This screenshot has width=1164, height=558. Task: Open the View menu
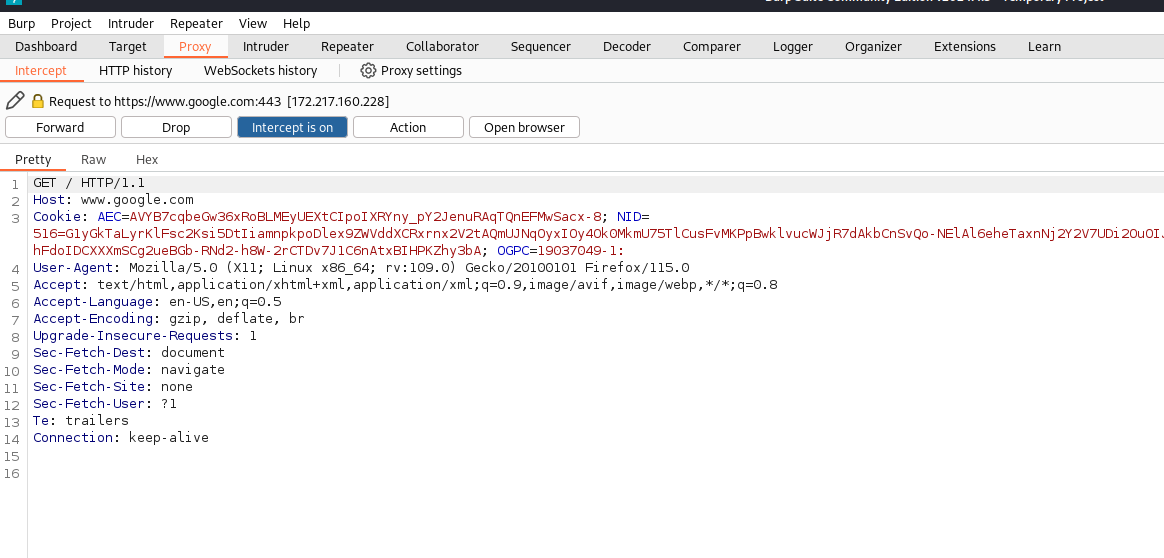coord(253,24)
